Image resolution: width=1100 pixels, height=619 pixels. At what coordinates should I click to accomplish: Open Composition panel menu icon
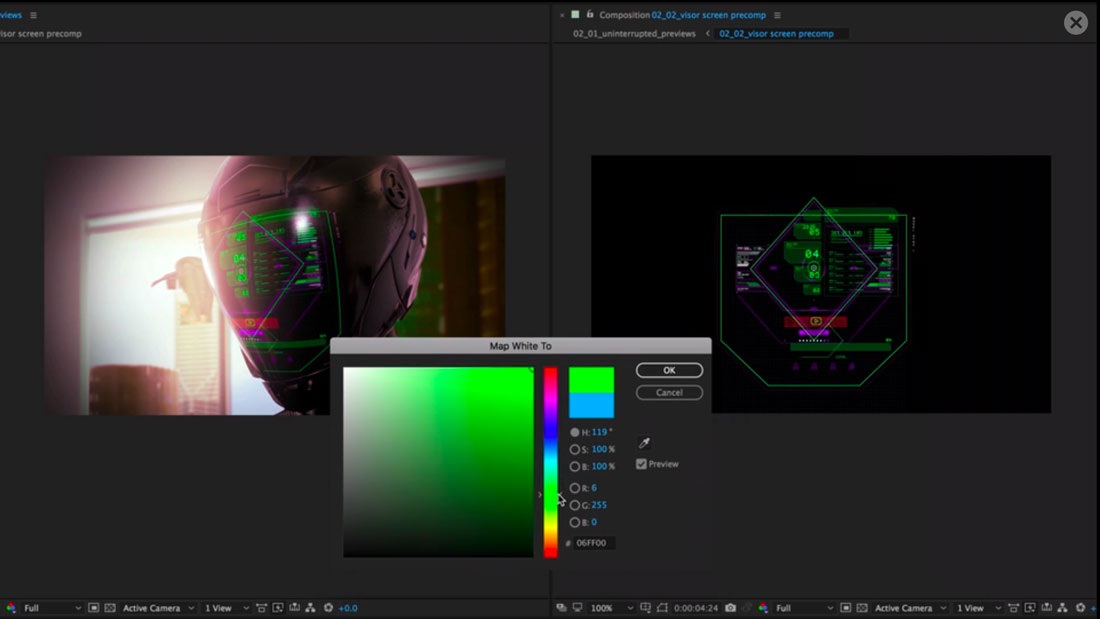[x=777, y=15]
